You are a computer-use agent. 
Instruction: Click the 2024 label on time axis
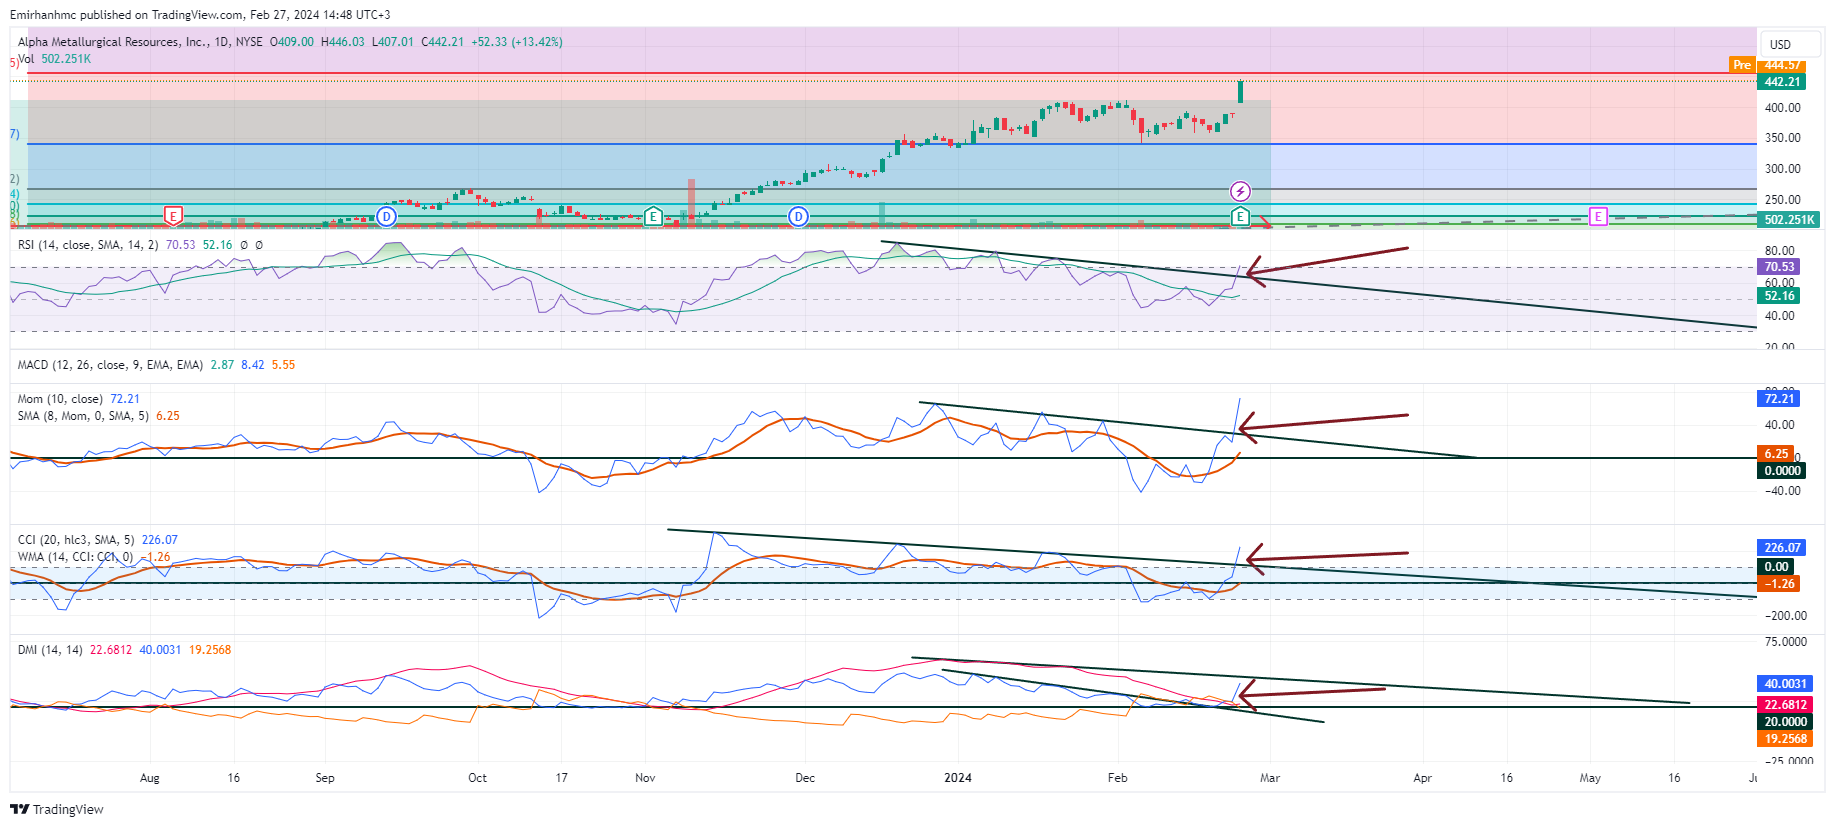pos(958,778)
